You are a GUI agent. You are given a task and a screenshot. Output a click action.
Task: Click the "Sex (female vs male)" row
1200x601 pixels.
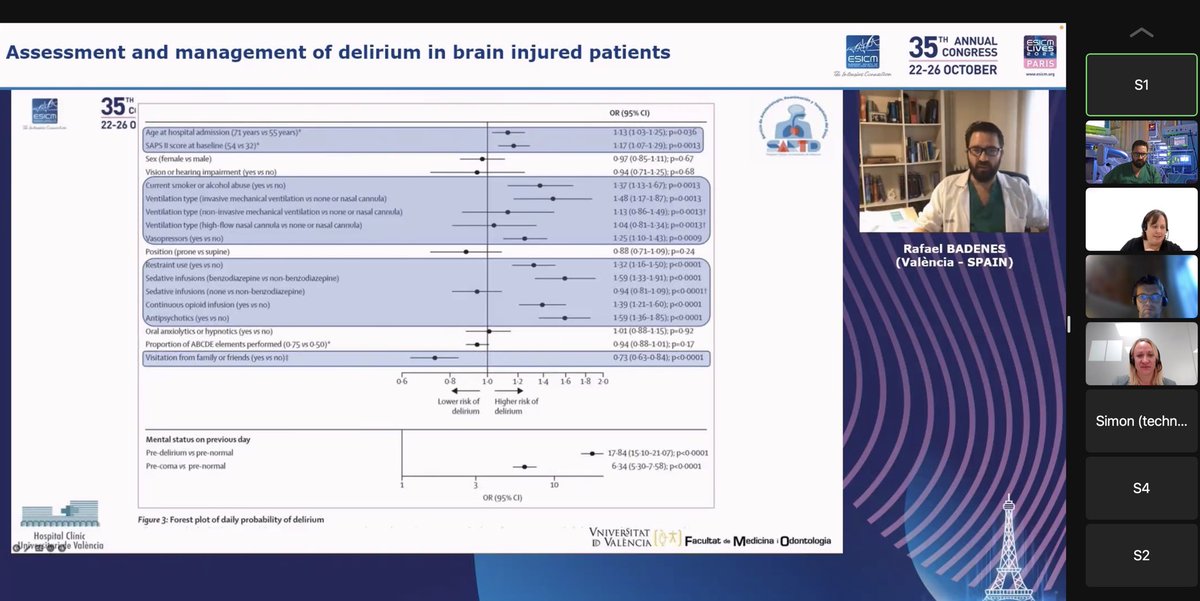[423, 159]
